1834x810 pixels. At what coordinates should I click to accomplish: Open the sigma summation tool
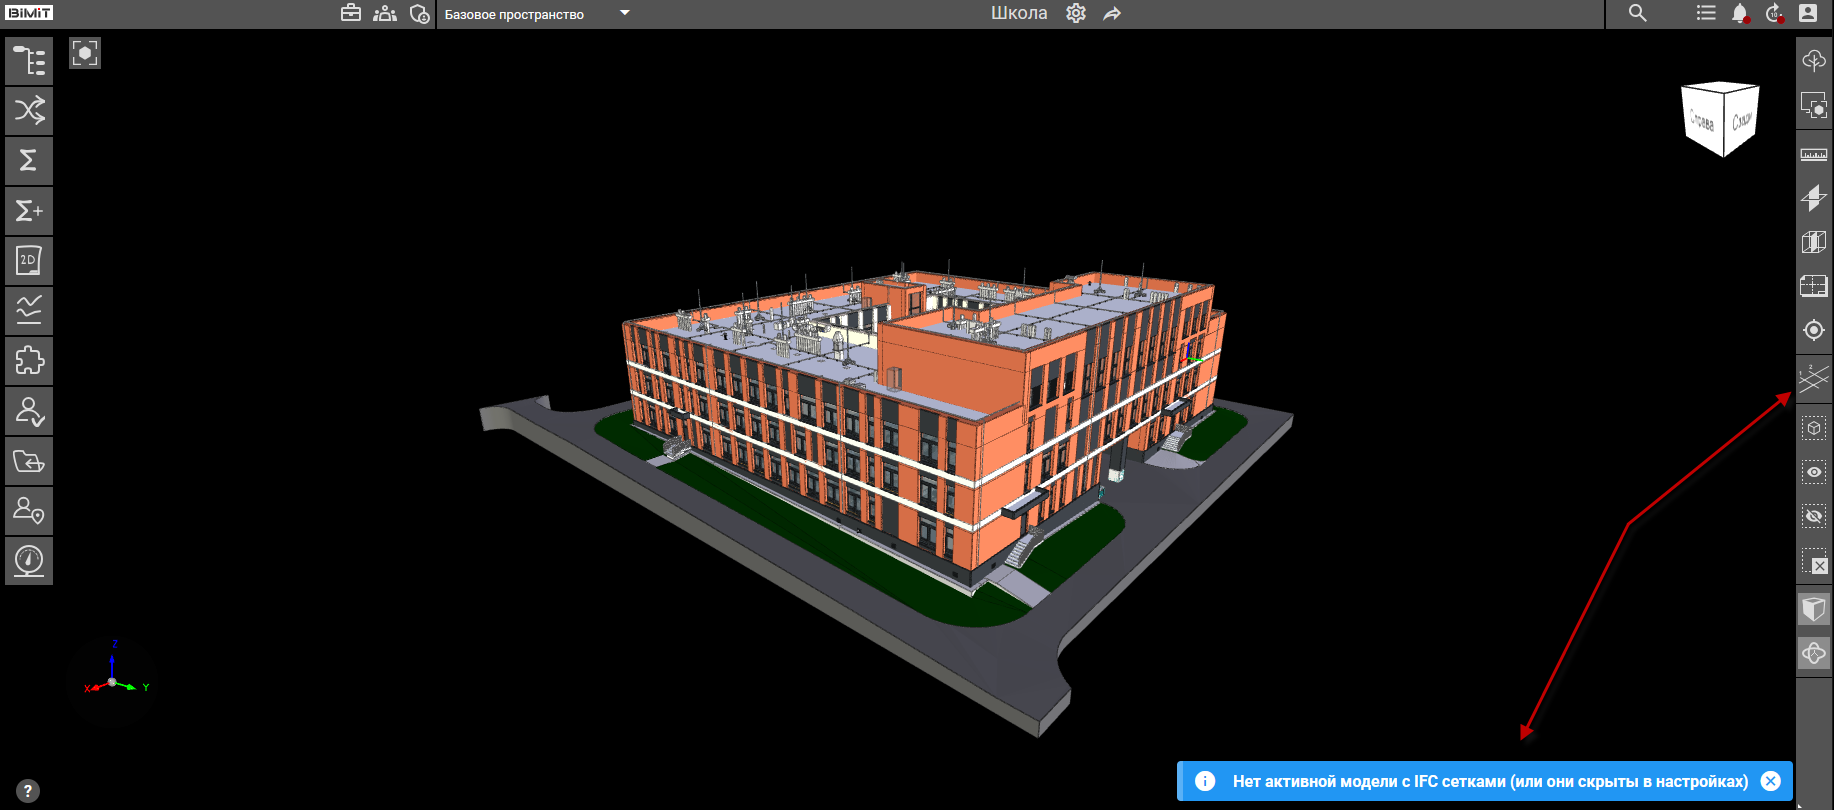tap(29, 161)
